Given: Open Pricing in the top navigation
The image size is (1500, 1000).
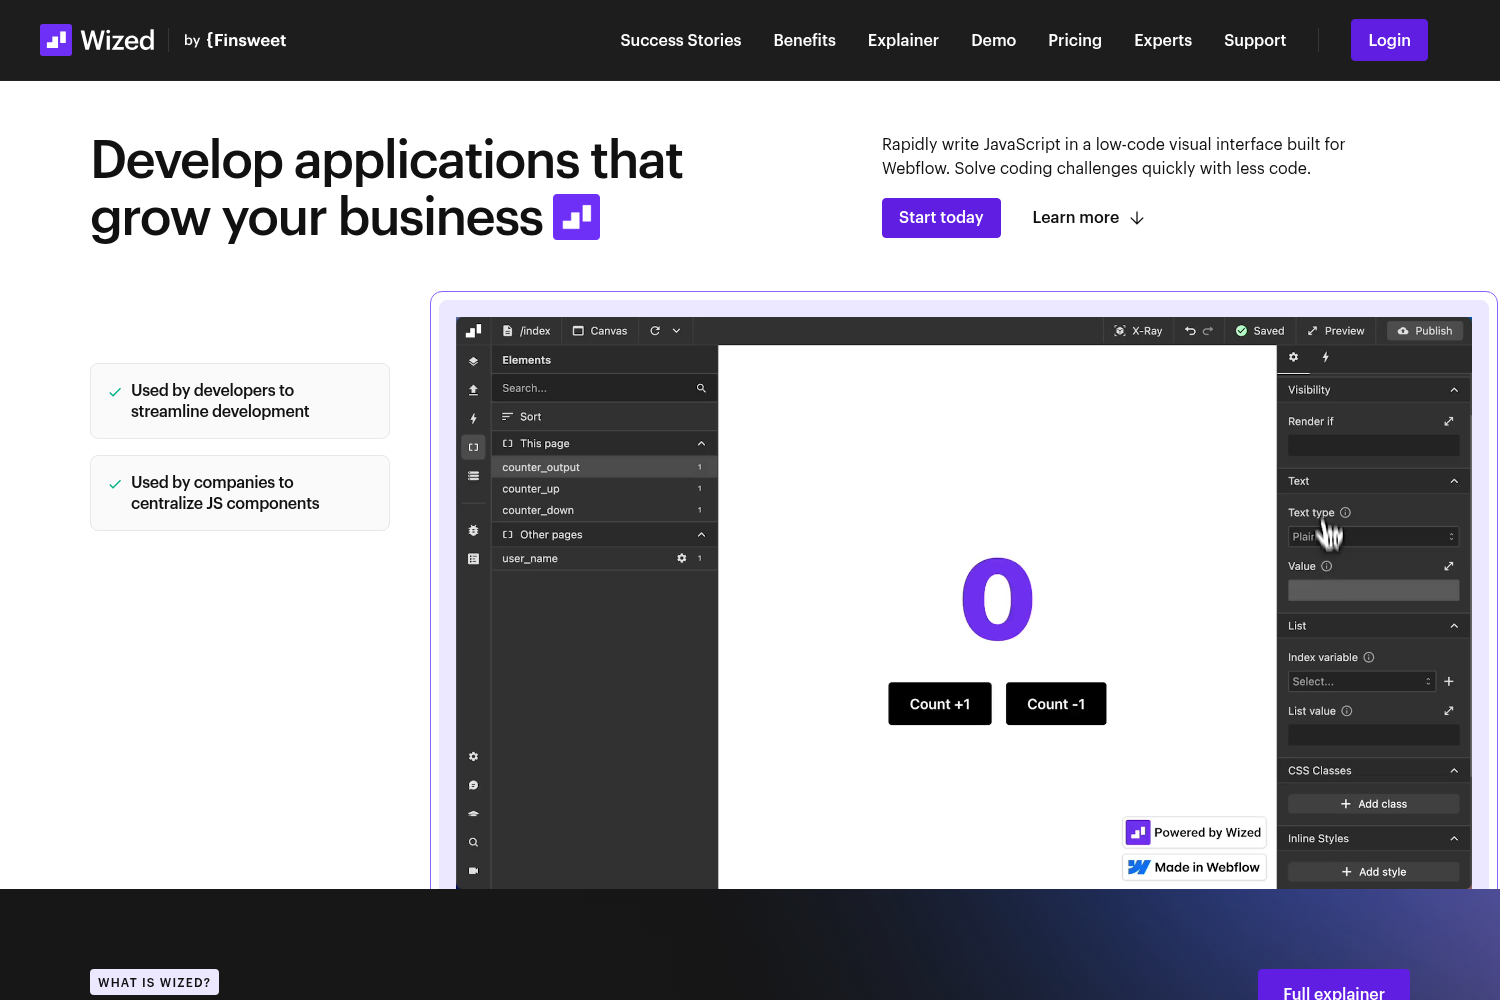Looking at the screenshot, I should pos(1075,40).
